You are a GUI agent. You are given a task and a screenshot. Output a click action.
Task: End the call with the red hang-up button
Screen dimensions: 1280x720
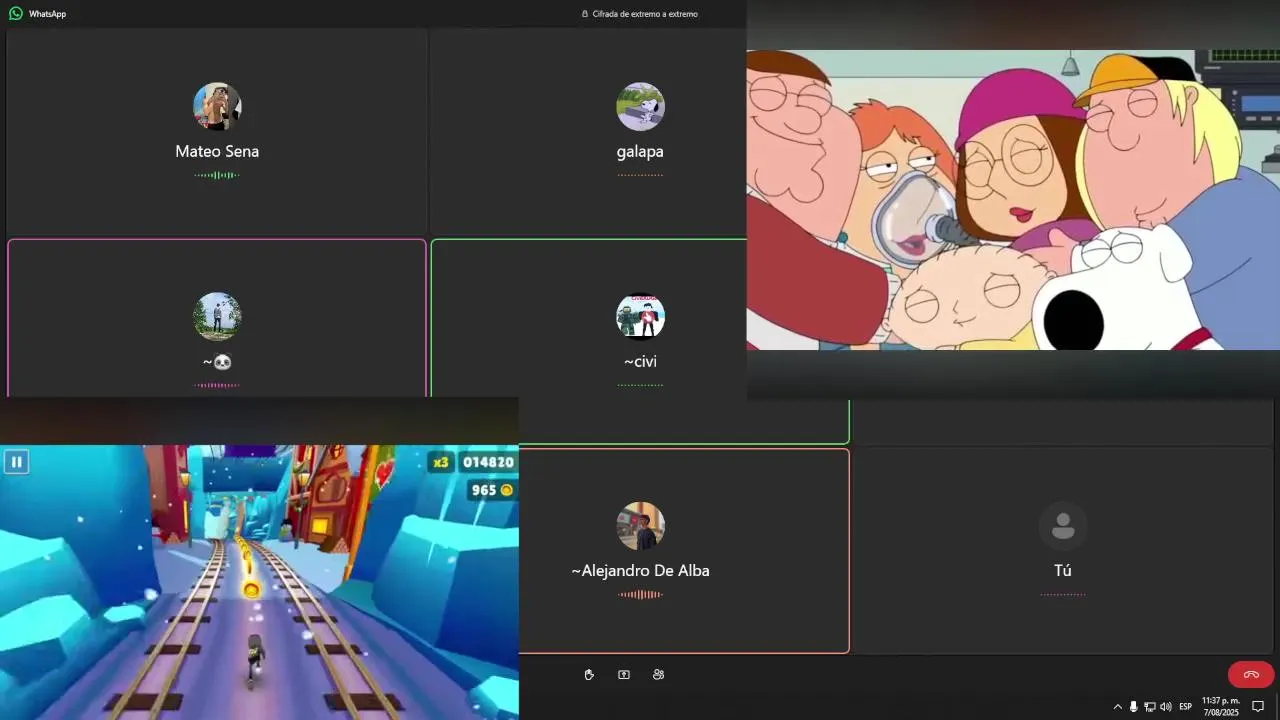[x=1251, y=674]
